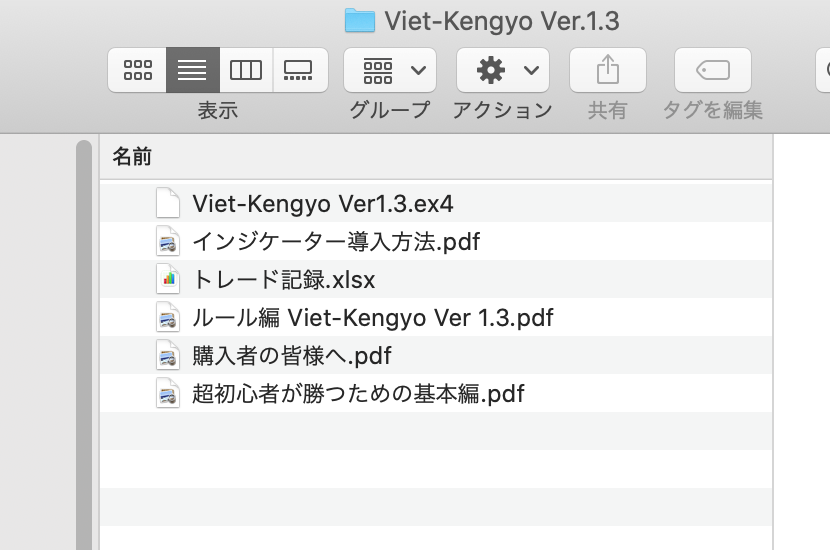Click the vertical scrollbar on the sidebar
The height and width of the screenshot is (550, 830).
point(84,340)
